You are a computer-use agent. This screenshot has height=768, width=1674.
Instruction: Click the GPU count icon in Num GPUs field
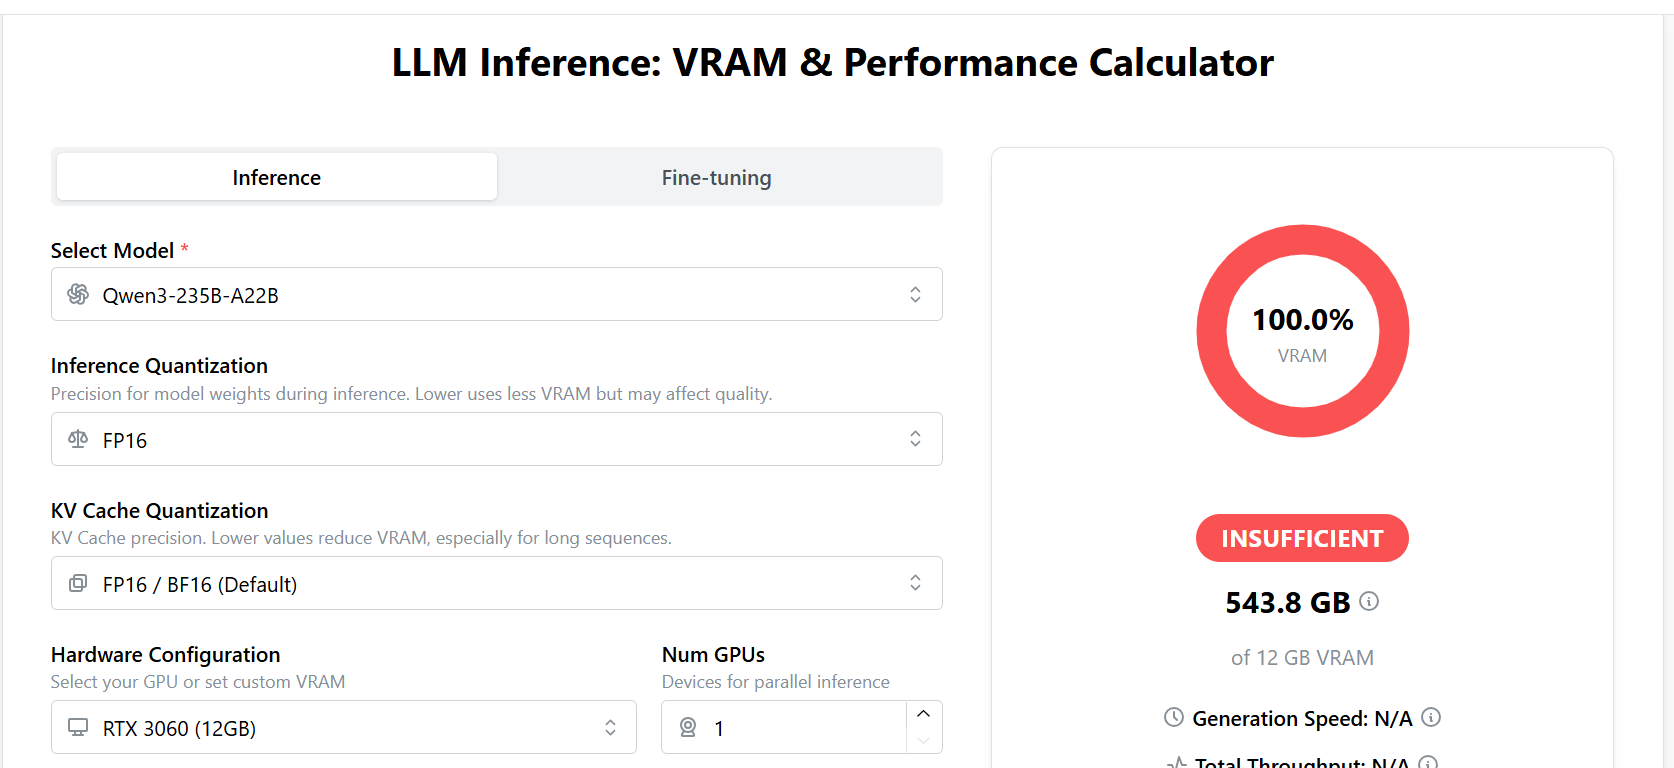[688, 727]
